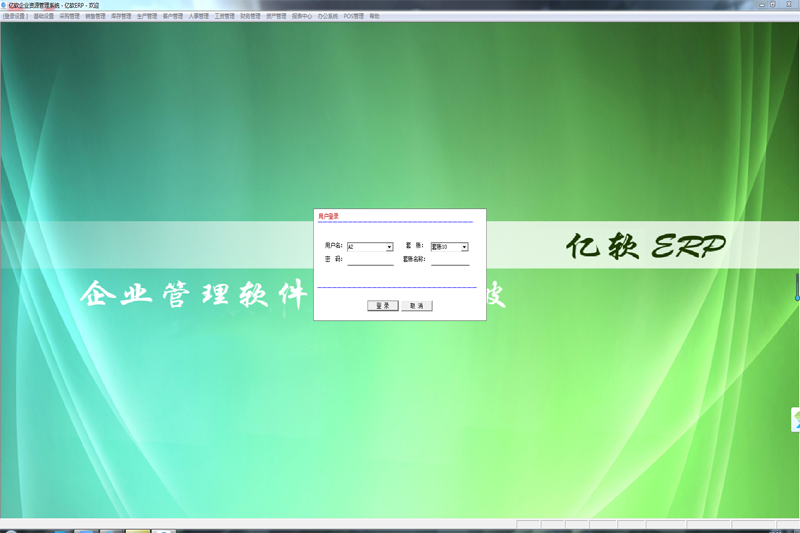
Task: Open the 基础设置 menu
Action: point(43,17)
